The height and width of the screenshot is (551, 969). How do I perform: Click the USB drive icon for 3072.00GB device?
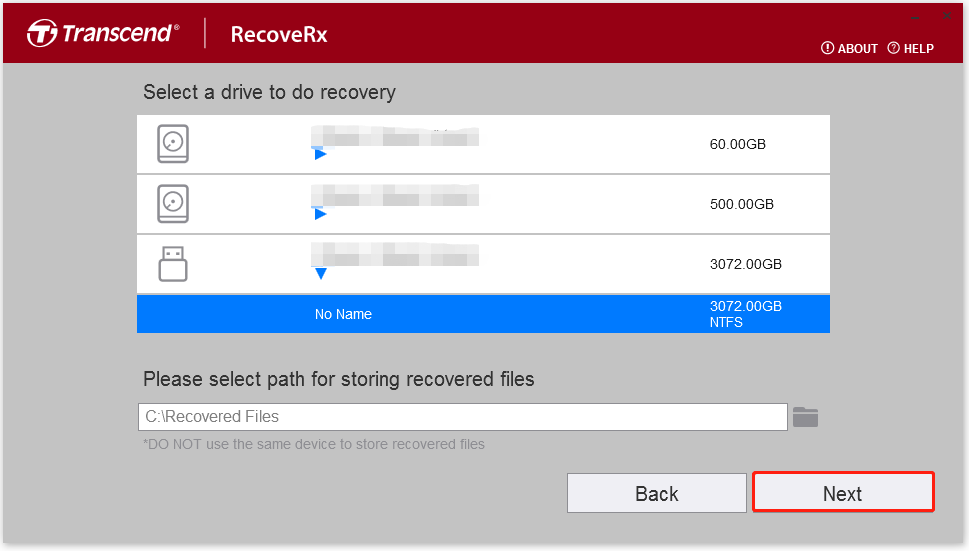pos(173,264)
